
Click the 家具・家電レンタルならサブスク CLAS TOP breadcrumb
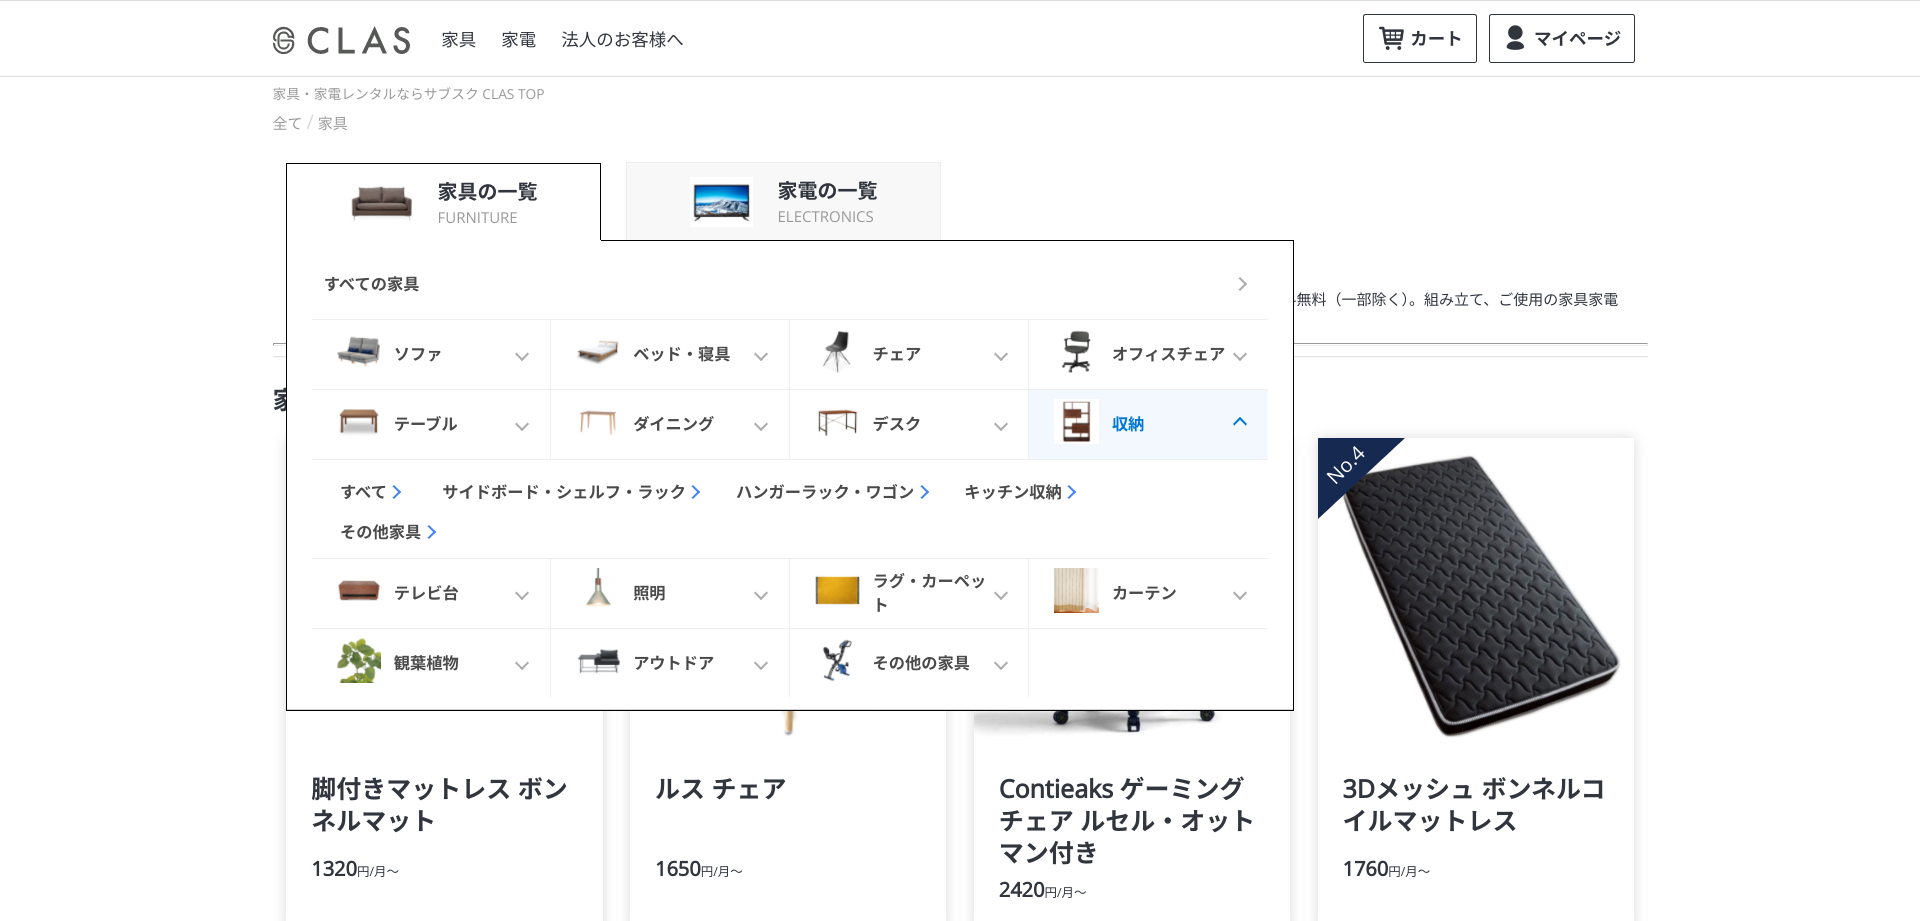point(408,94)
